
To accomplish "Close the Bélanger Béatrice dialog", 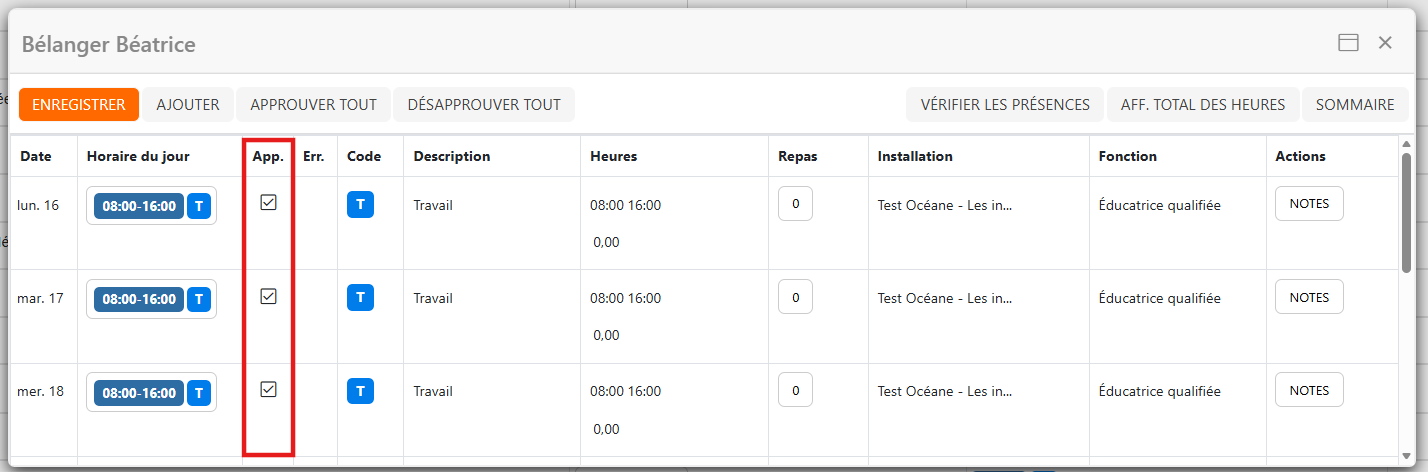I will [x=1385, y=43].
